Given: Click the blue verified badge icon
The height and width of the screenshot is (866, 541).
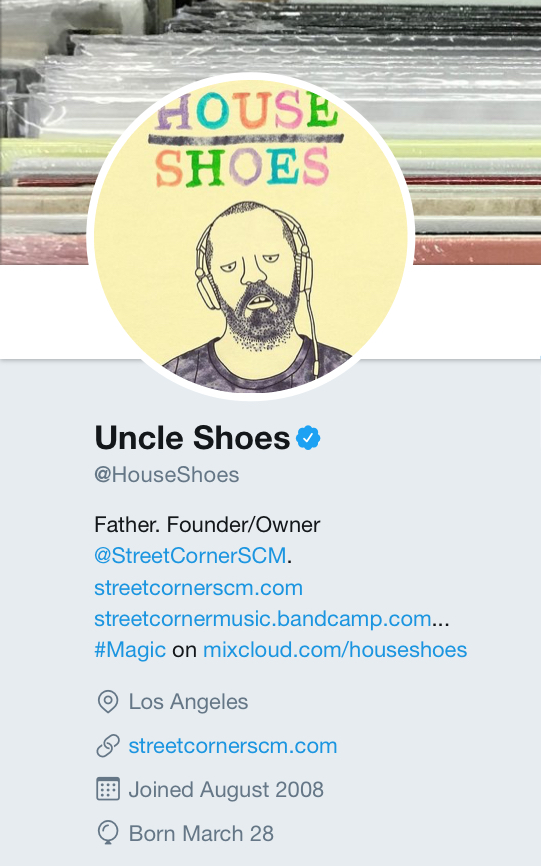Looking at the screenshot, I should pyautogui.click(x=308, y=438).
